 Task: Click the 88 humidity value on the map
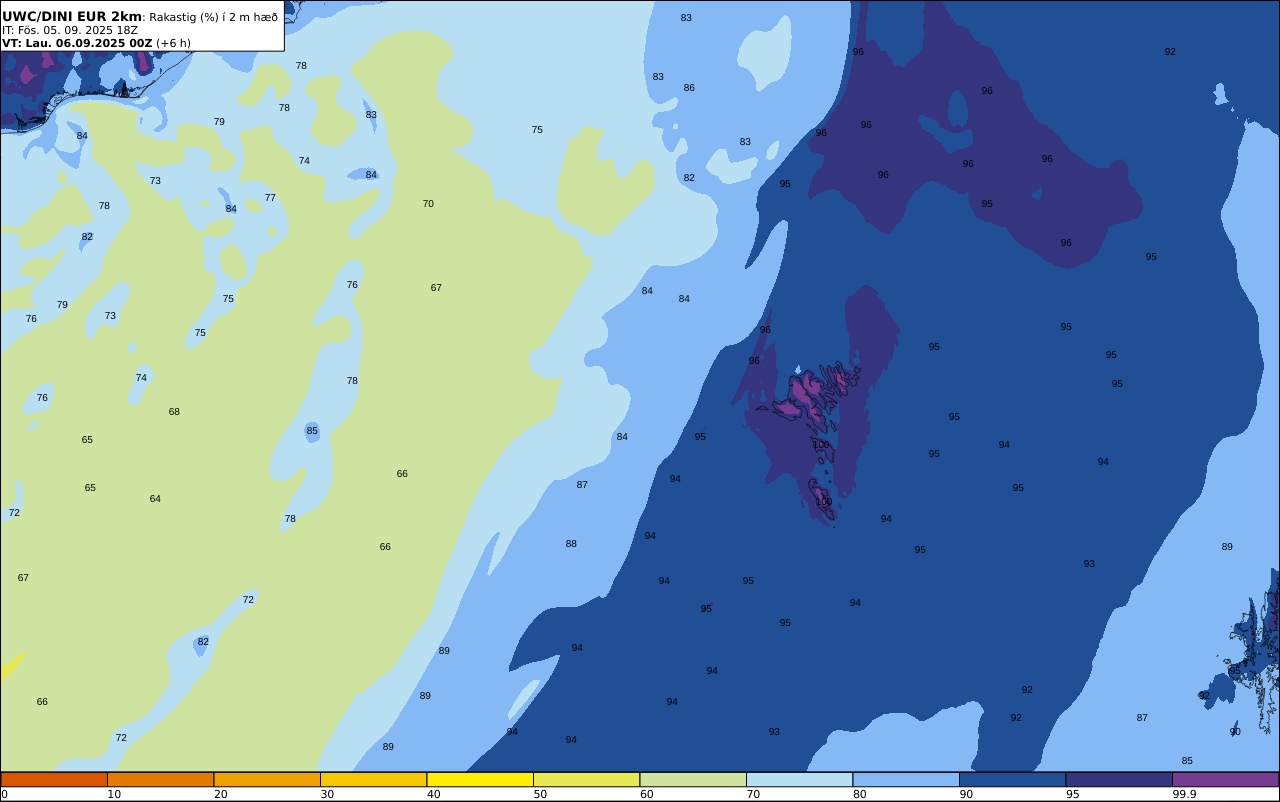coord(571,544)
